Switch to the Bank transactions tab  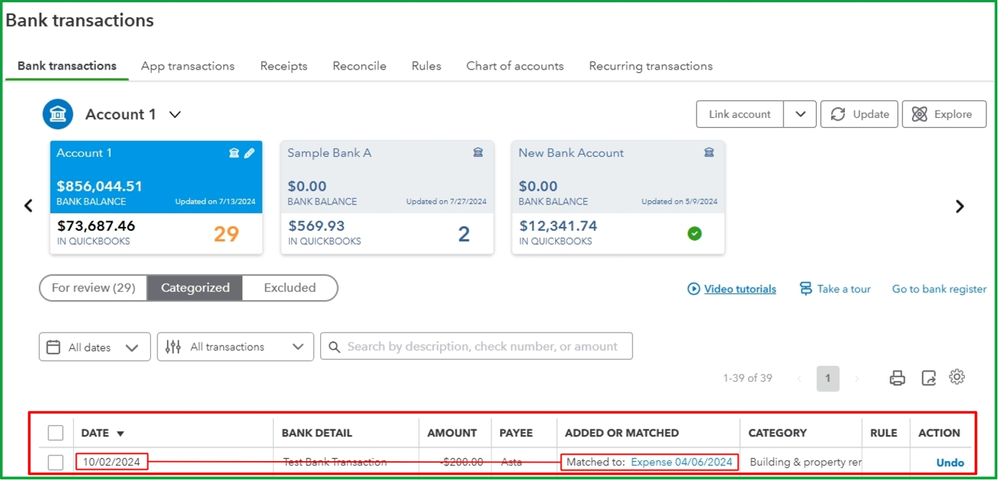click(x=67, y=66)
